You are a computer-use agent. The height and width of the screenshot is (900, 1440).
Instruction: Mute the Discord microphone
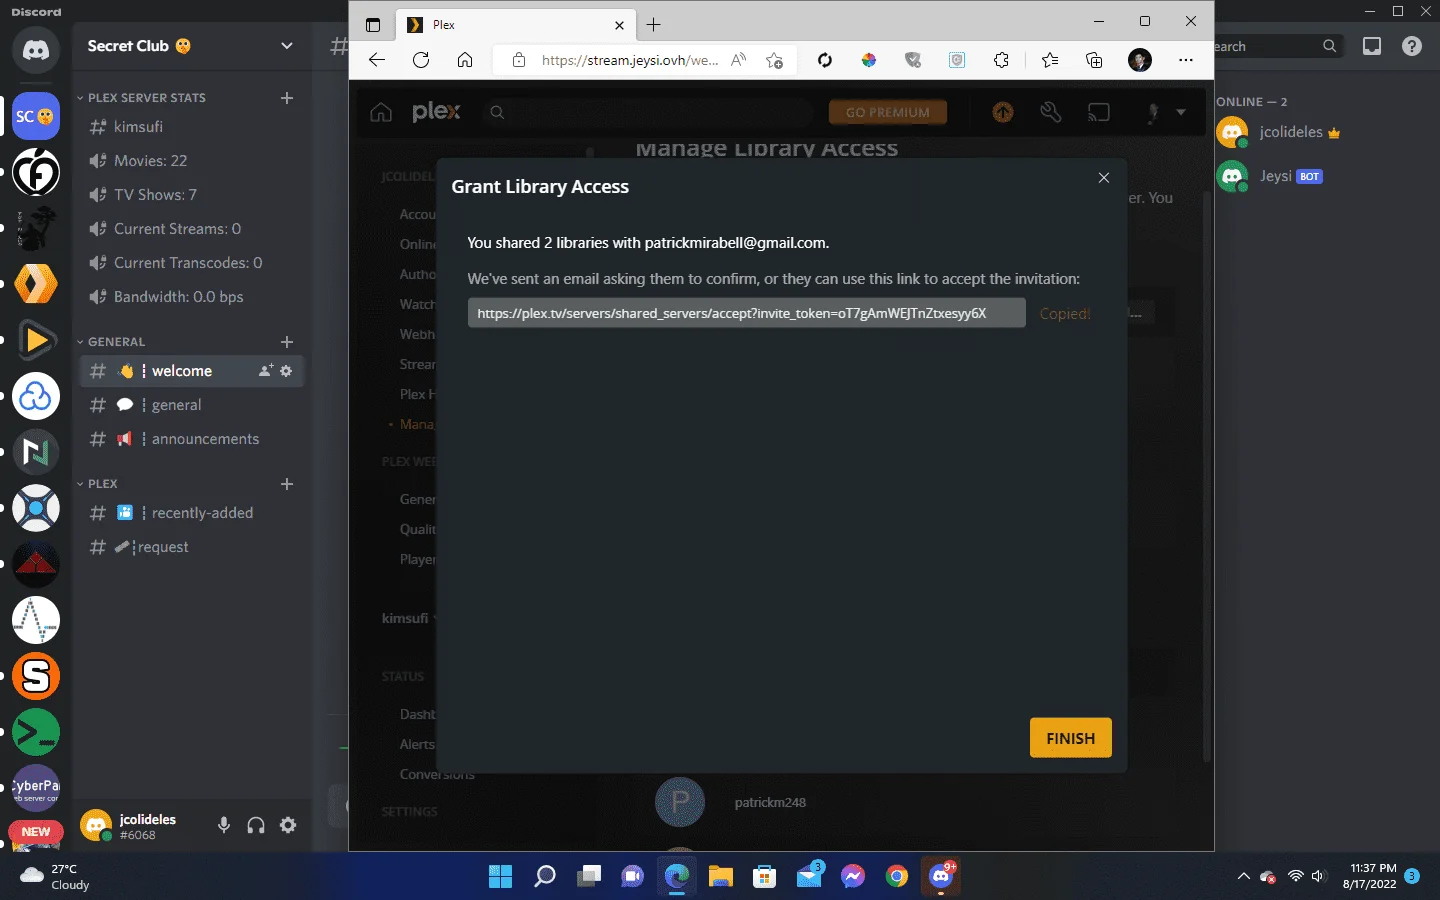[x=224, y=825]
